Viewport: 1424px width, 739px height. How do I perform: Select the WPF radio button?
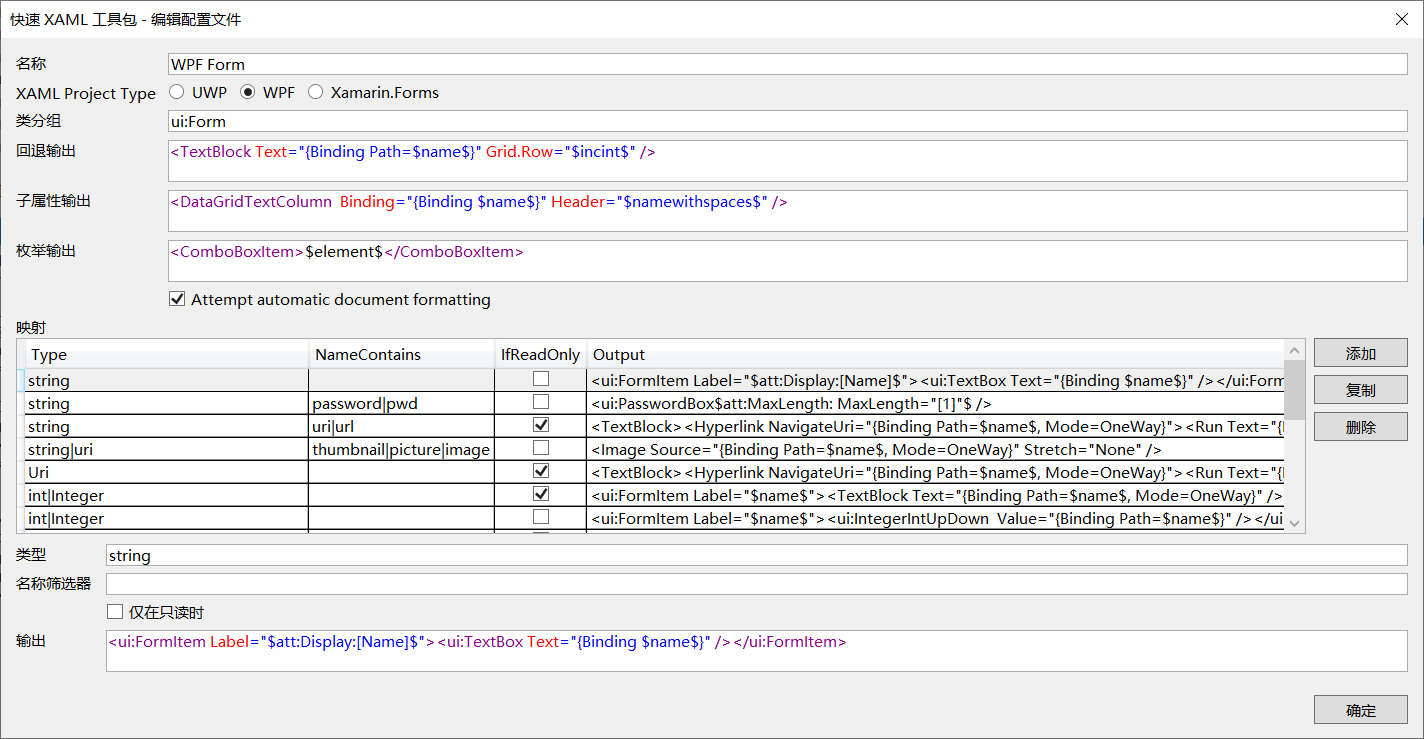pos(246,92)
